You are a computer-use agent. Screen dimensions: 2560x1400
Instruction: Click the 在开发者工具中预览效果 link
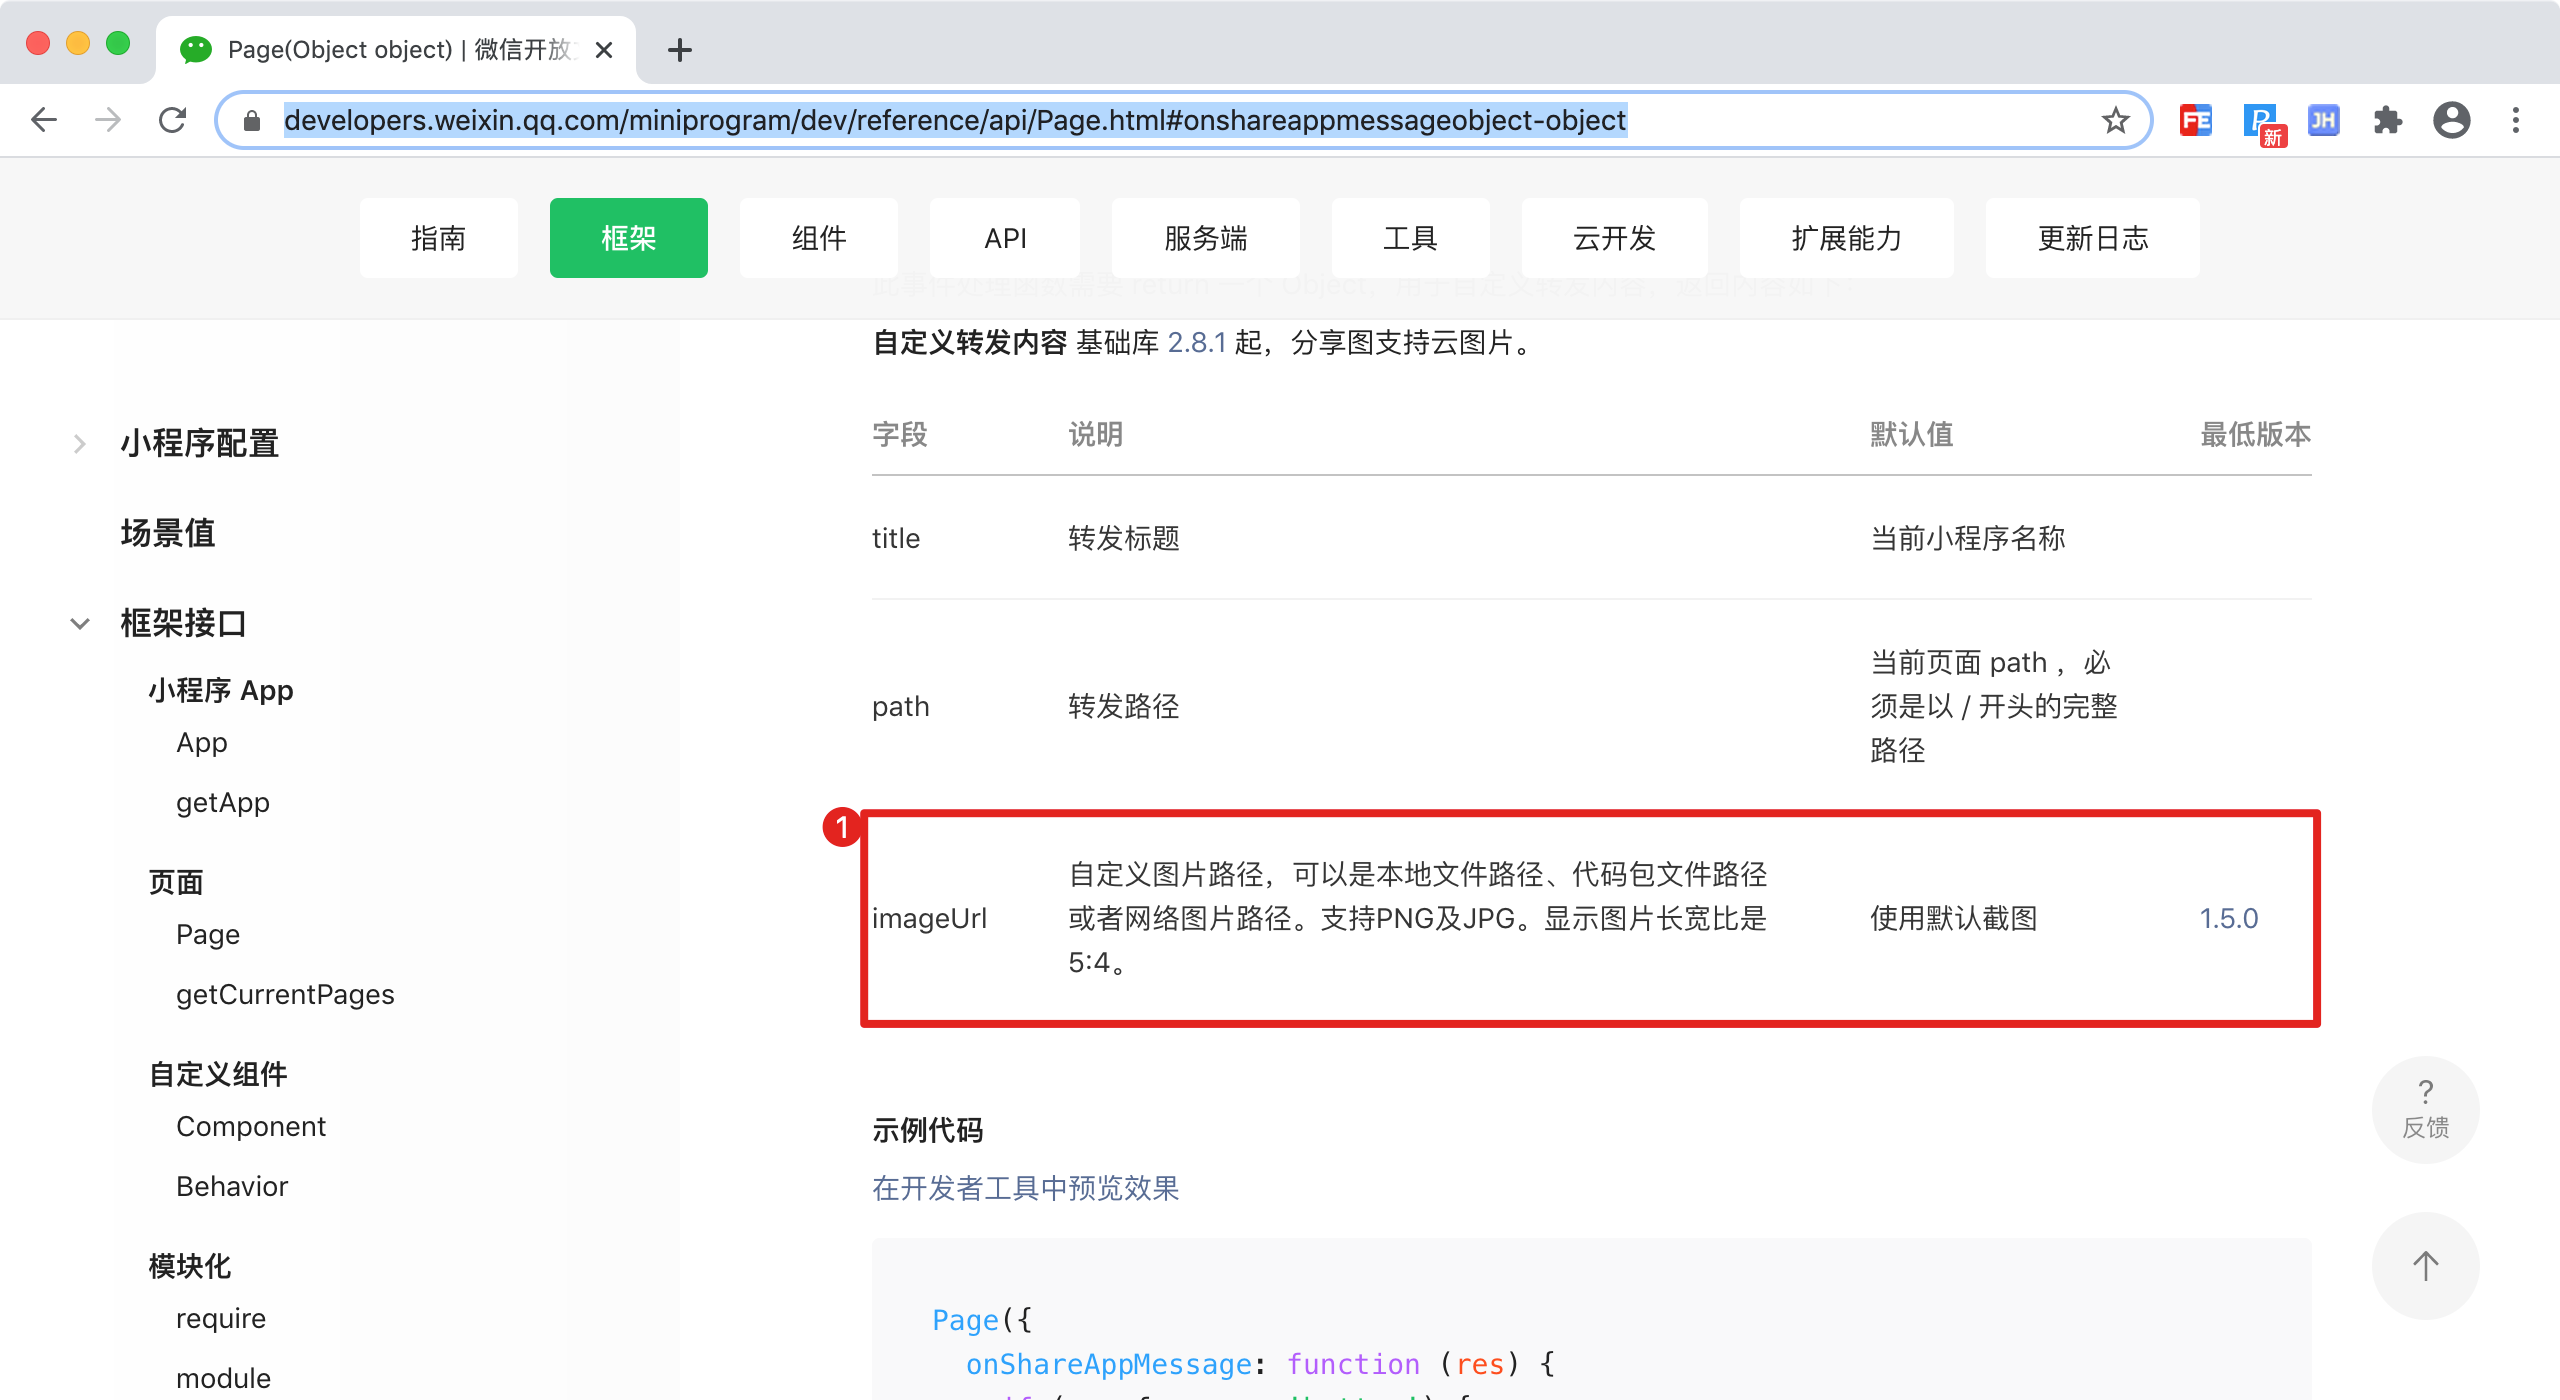coord(1025,1188)
